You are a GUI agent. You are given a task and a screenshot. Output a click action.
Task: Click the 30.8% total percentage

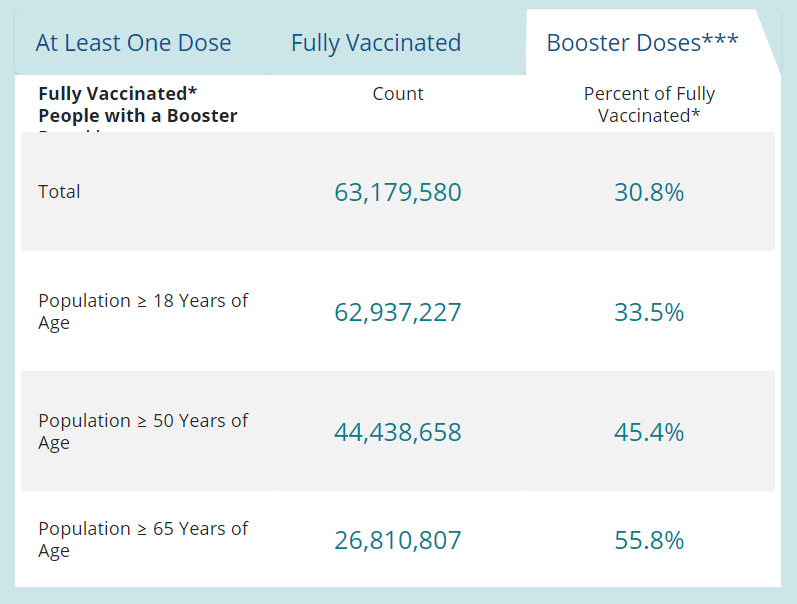[x=649, y=192]
